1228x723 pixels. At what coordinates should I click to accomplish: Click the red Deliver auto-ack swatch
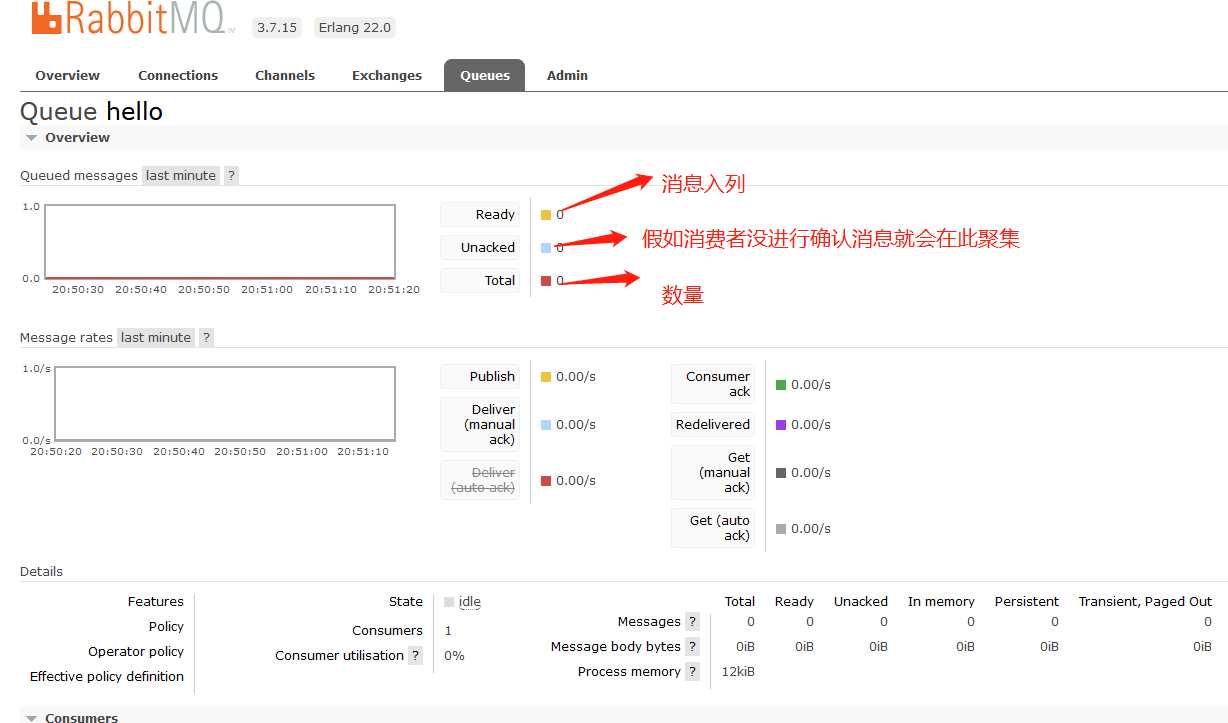click(x=546, y=480)
